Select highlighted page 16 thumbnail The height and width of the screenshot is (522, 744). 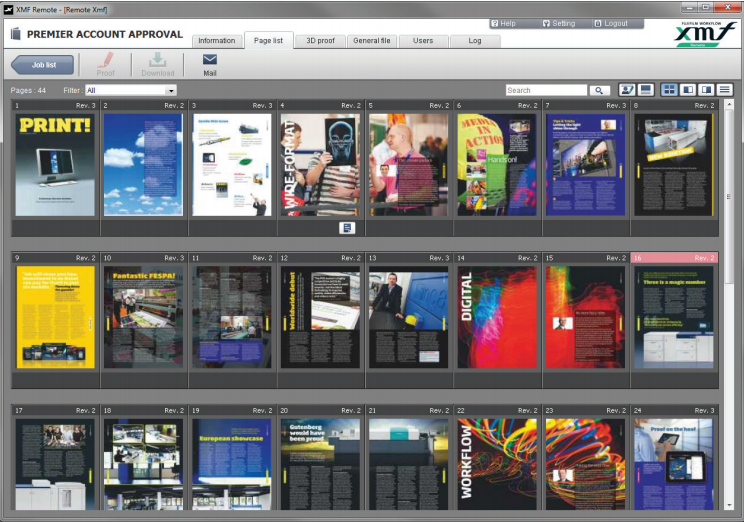point(674,317)
